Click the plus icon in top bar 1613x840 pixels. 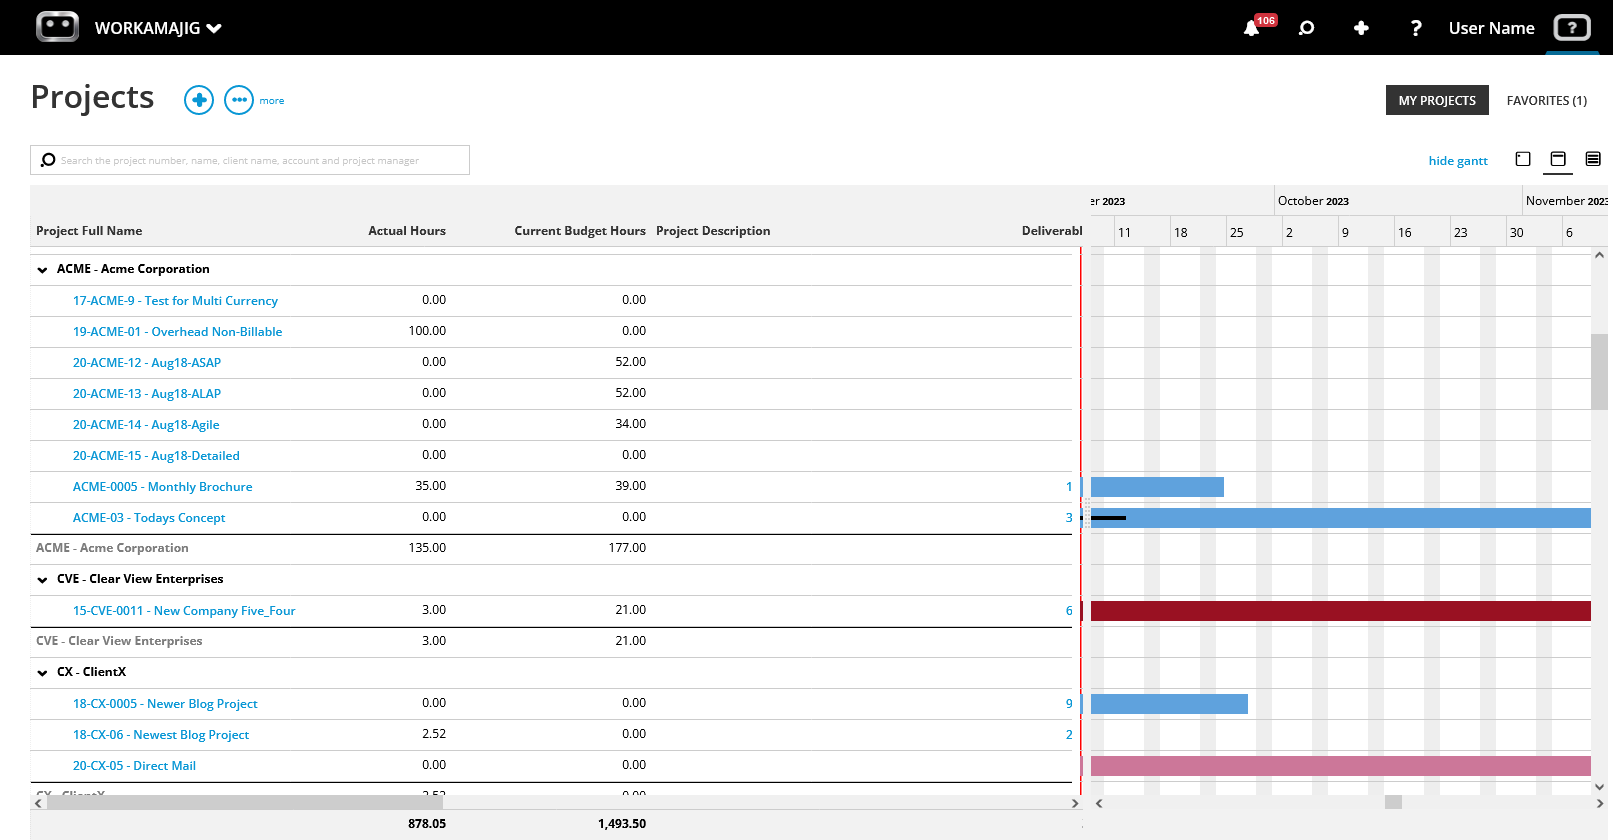(1361, 28)
